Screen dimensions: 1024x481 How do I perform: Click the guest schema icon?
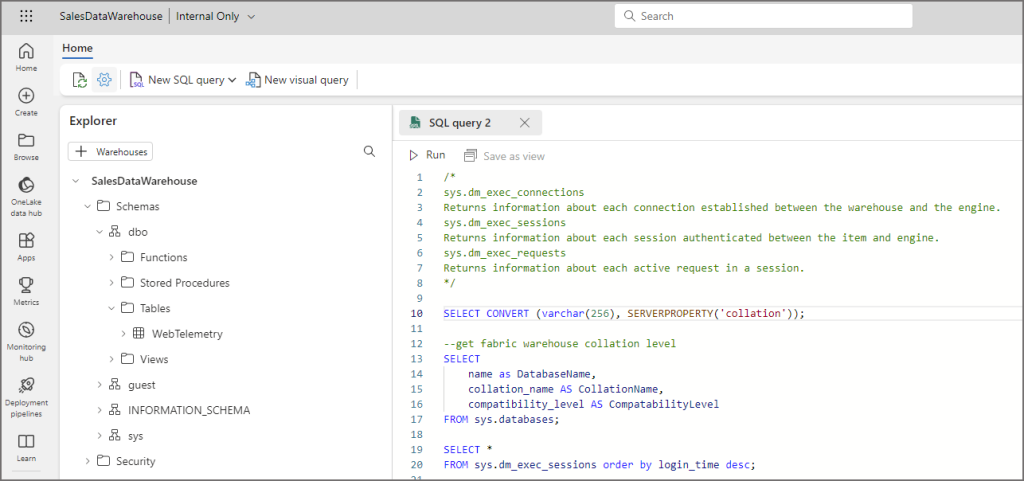(114, 384)
